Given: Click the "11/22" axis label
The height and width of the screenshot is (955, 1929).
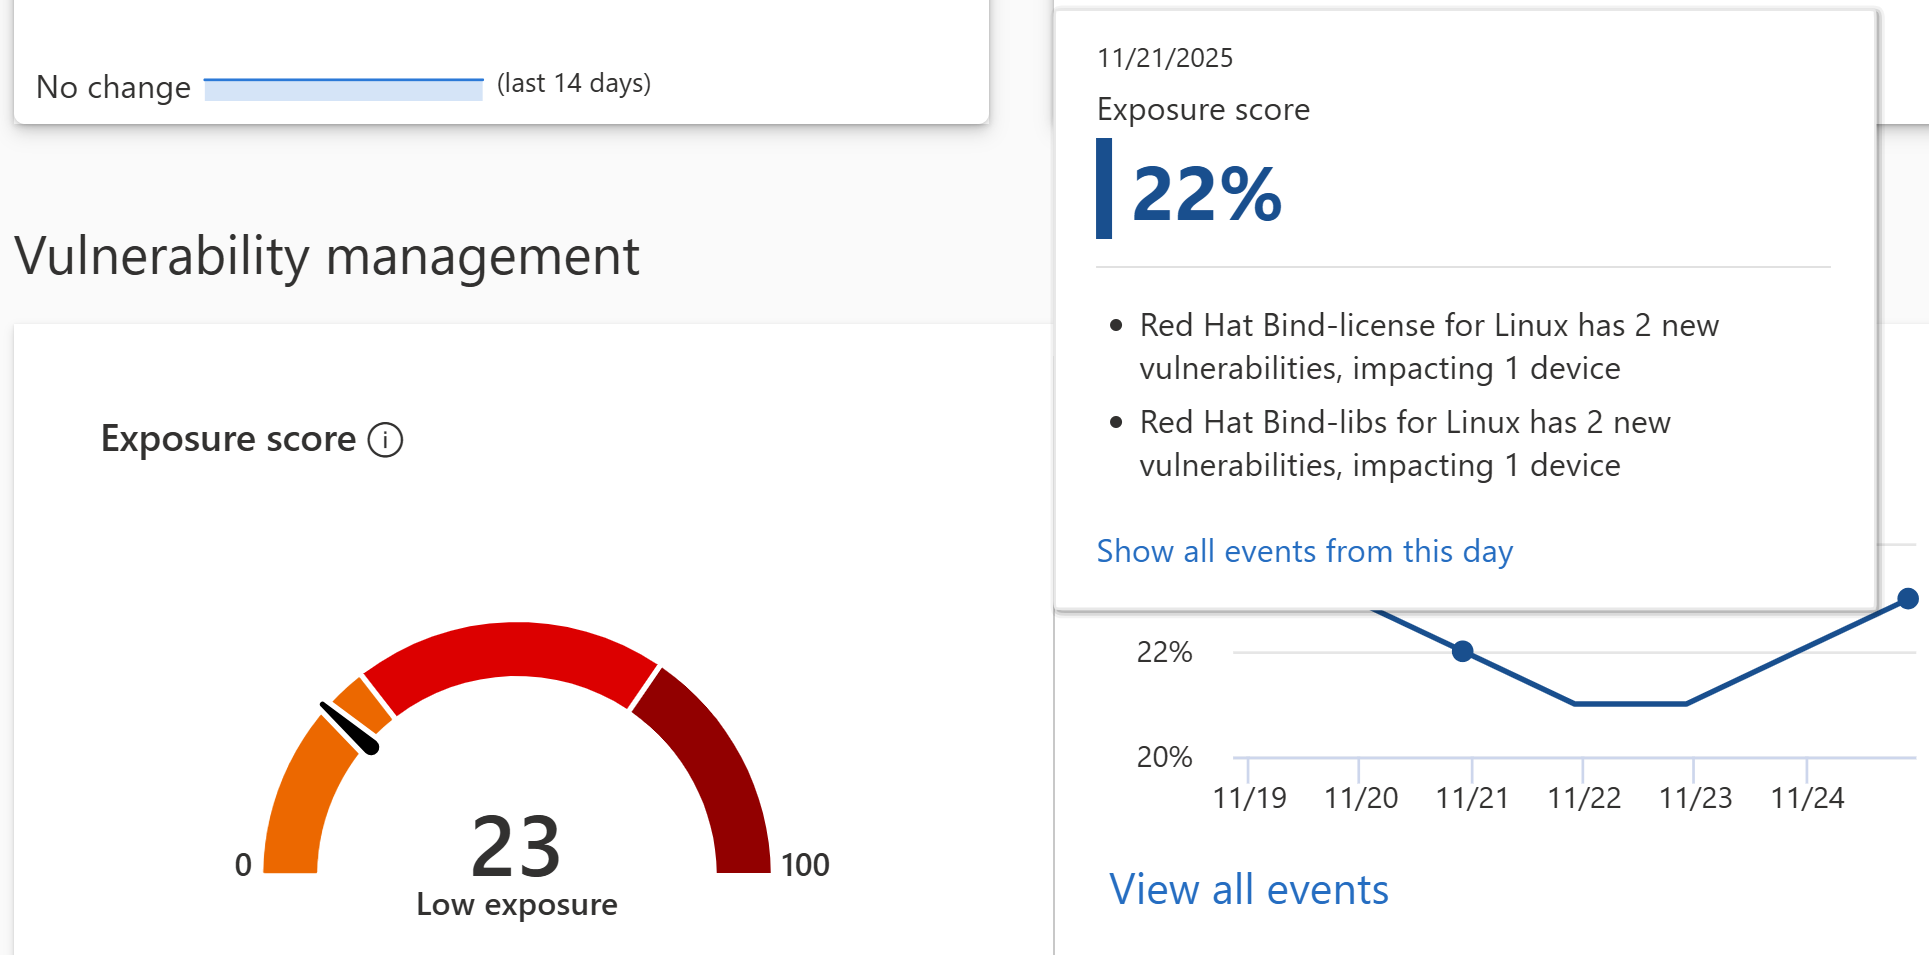Looking at the screenshot, I should (x=1584, y=798).
